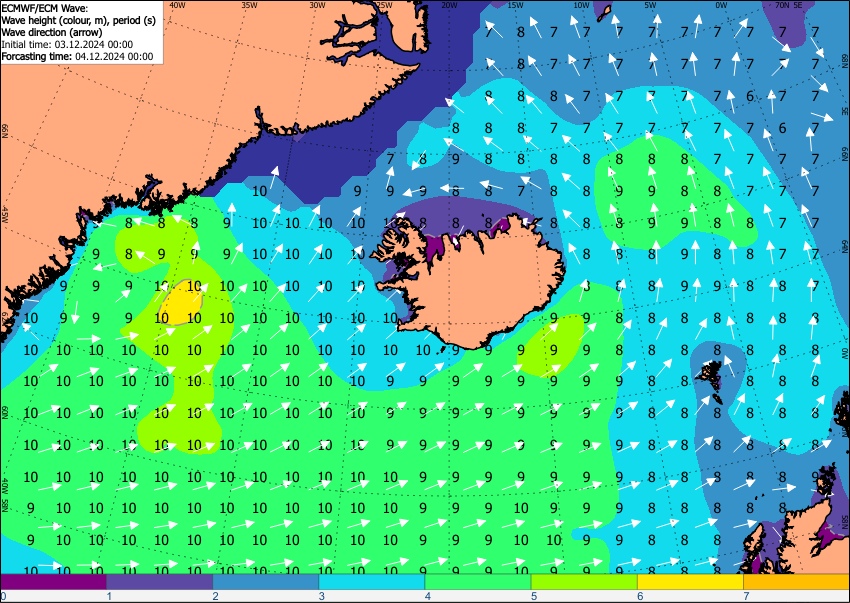Click the yellow 6–7 m legend swatch
This screenshot has height=603, width=850.
691,582
